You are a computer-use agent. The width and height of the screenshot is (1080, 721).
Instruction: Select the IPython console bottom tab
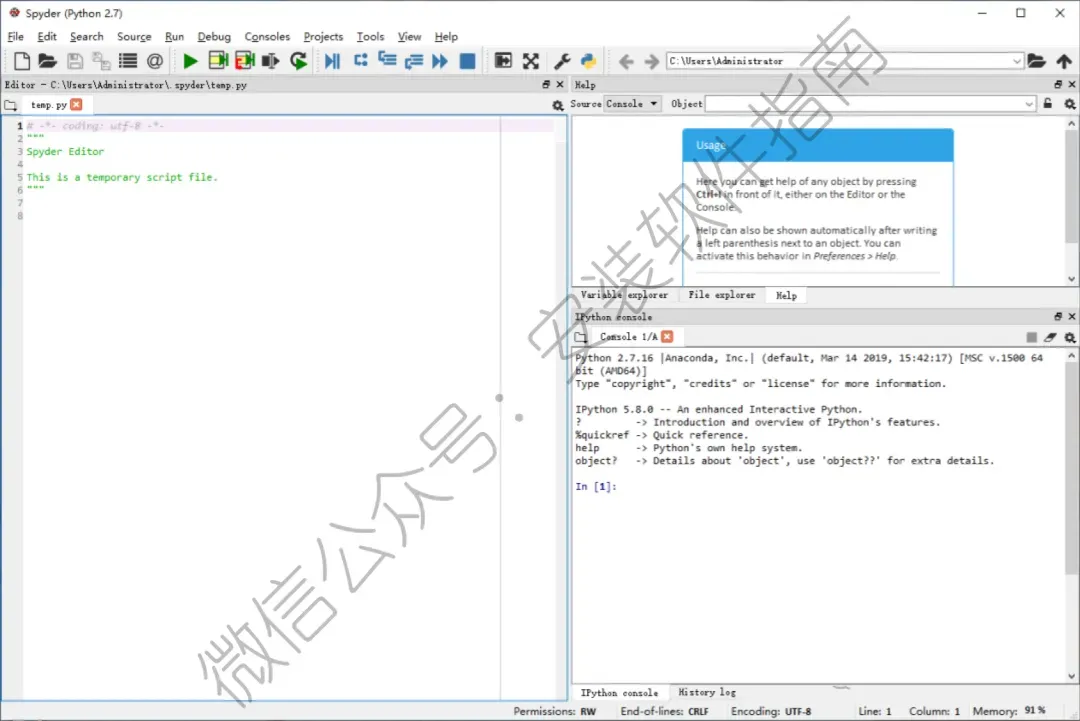pos(619,693)
